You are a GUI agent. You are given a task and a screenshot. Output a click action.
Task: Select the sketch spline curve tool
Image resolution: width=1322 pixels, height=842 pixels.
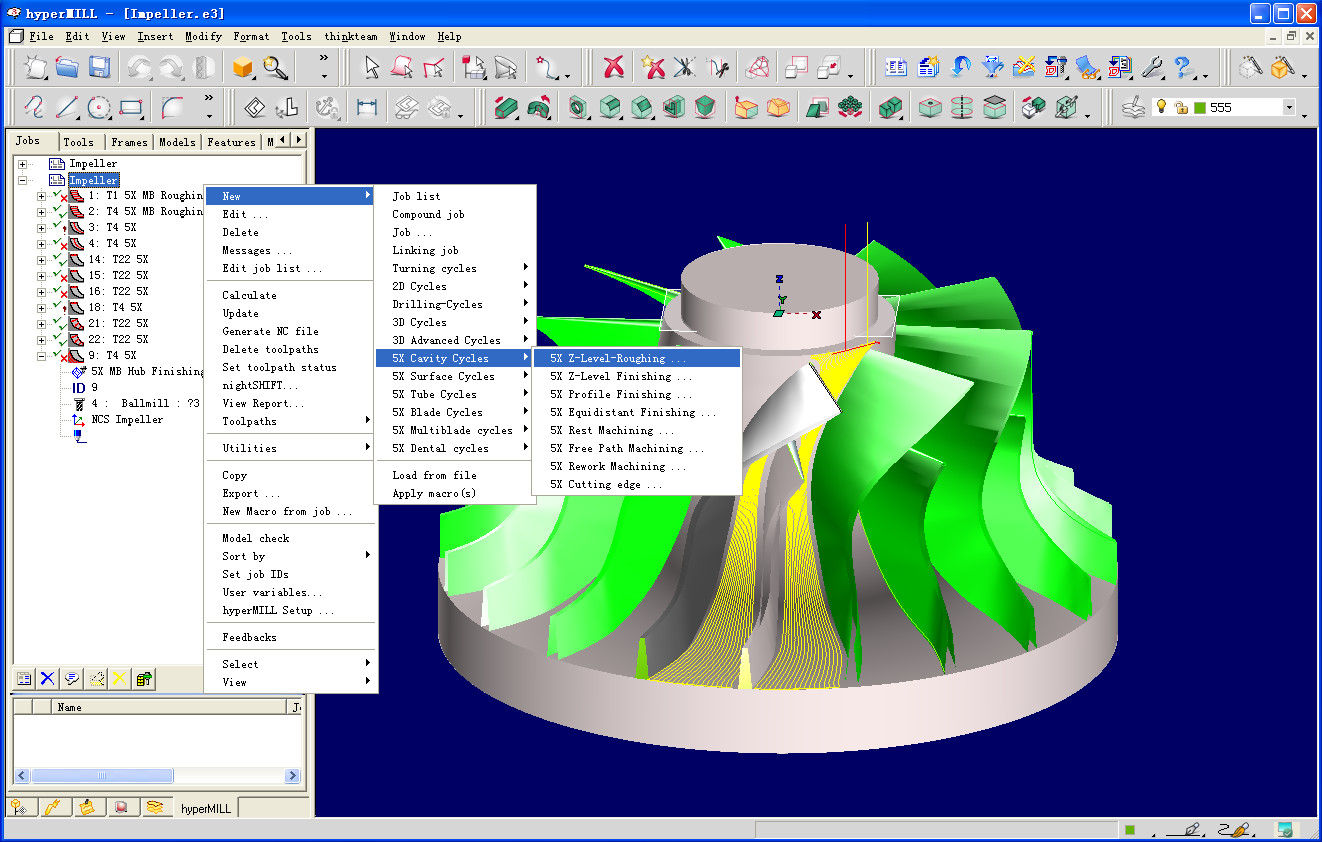35,107
